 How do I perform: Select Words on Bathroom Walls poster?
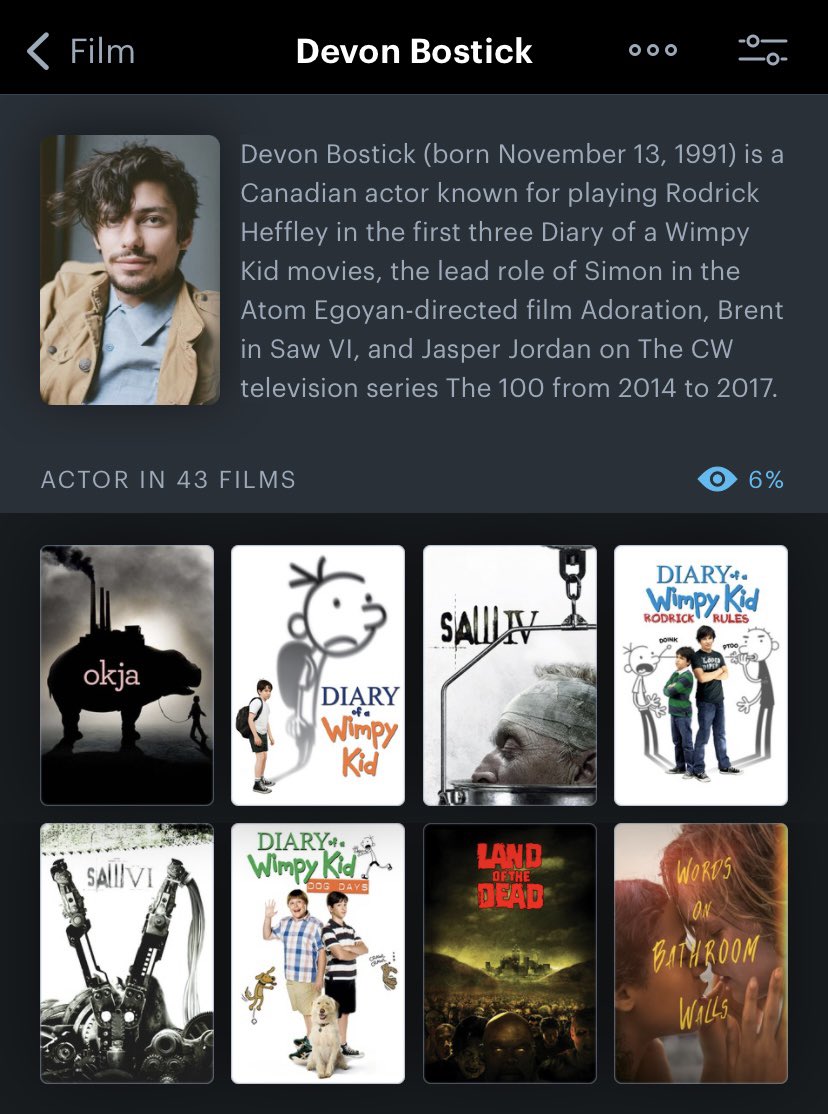point(701,953)
